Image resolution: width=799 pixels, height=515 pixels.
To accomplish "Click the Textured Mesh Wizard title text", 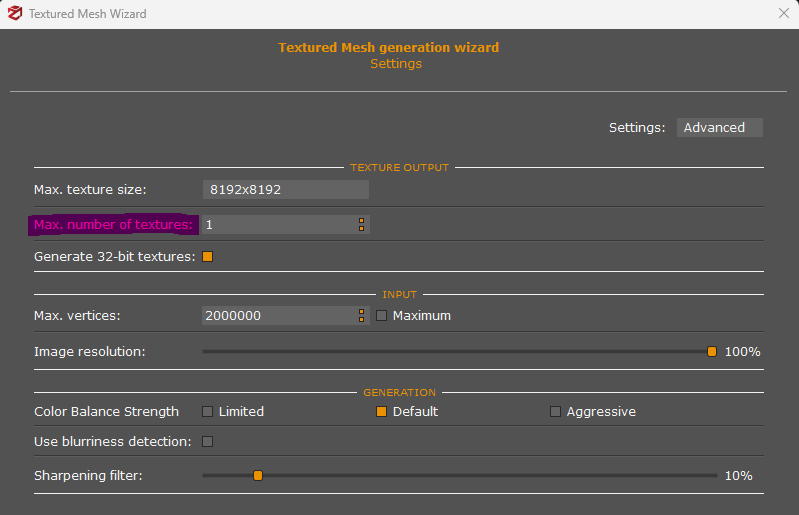I will click(86, 14).
